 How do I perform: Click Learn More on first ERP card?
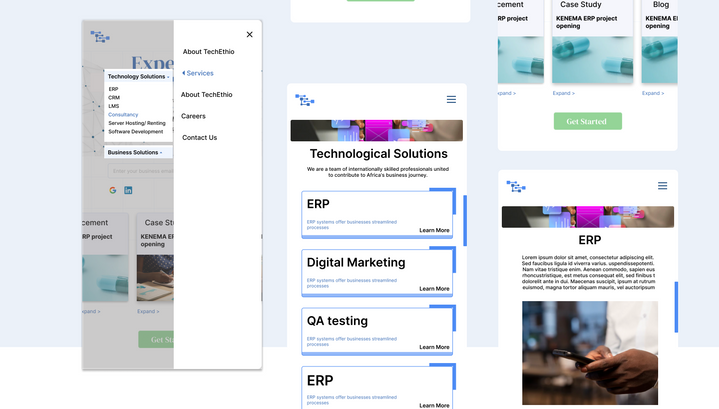pos(434,230)
